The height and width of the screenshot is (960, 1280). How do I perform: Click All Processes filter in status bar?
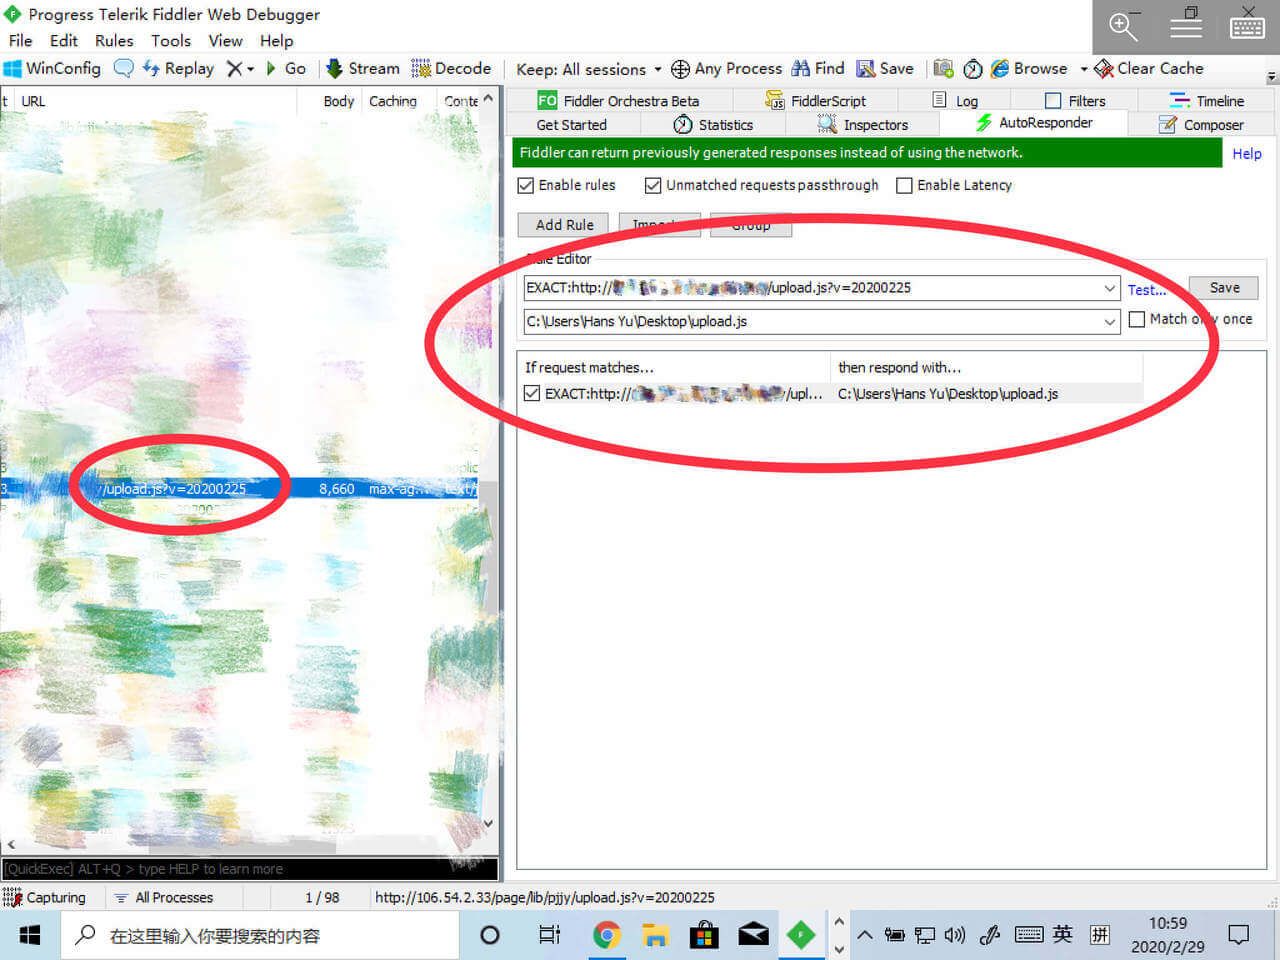point(164,897)
